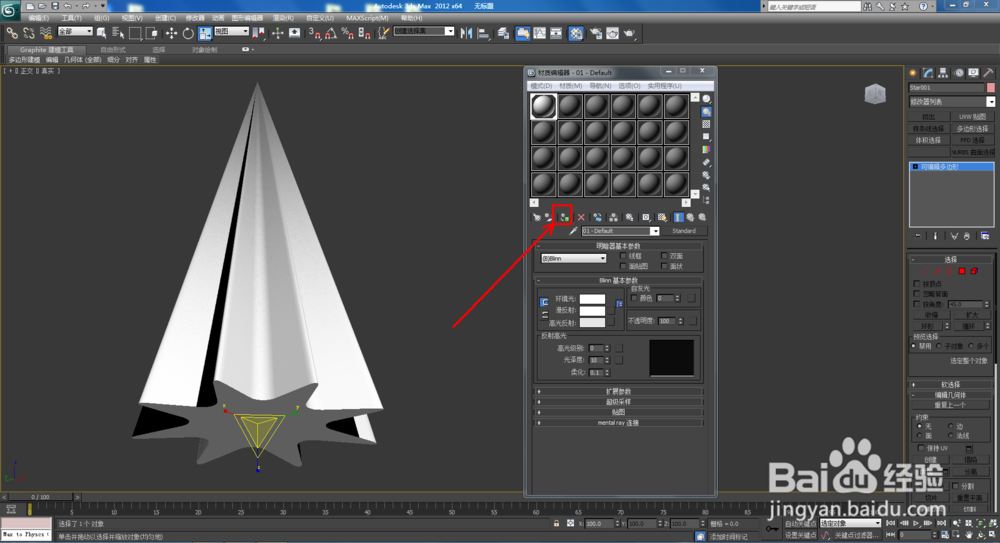1000x543 pixels.
Task: Expand the Extended Parameters (扩展参数) rollout
Action: (619, 391)
